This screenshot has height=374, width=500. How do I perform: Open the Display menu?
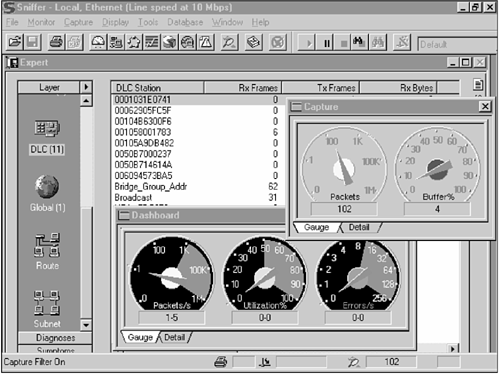pyautogui.click(x=115, y=22)
